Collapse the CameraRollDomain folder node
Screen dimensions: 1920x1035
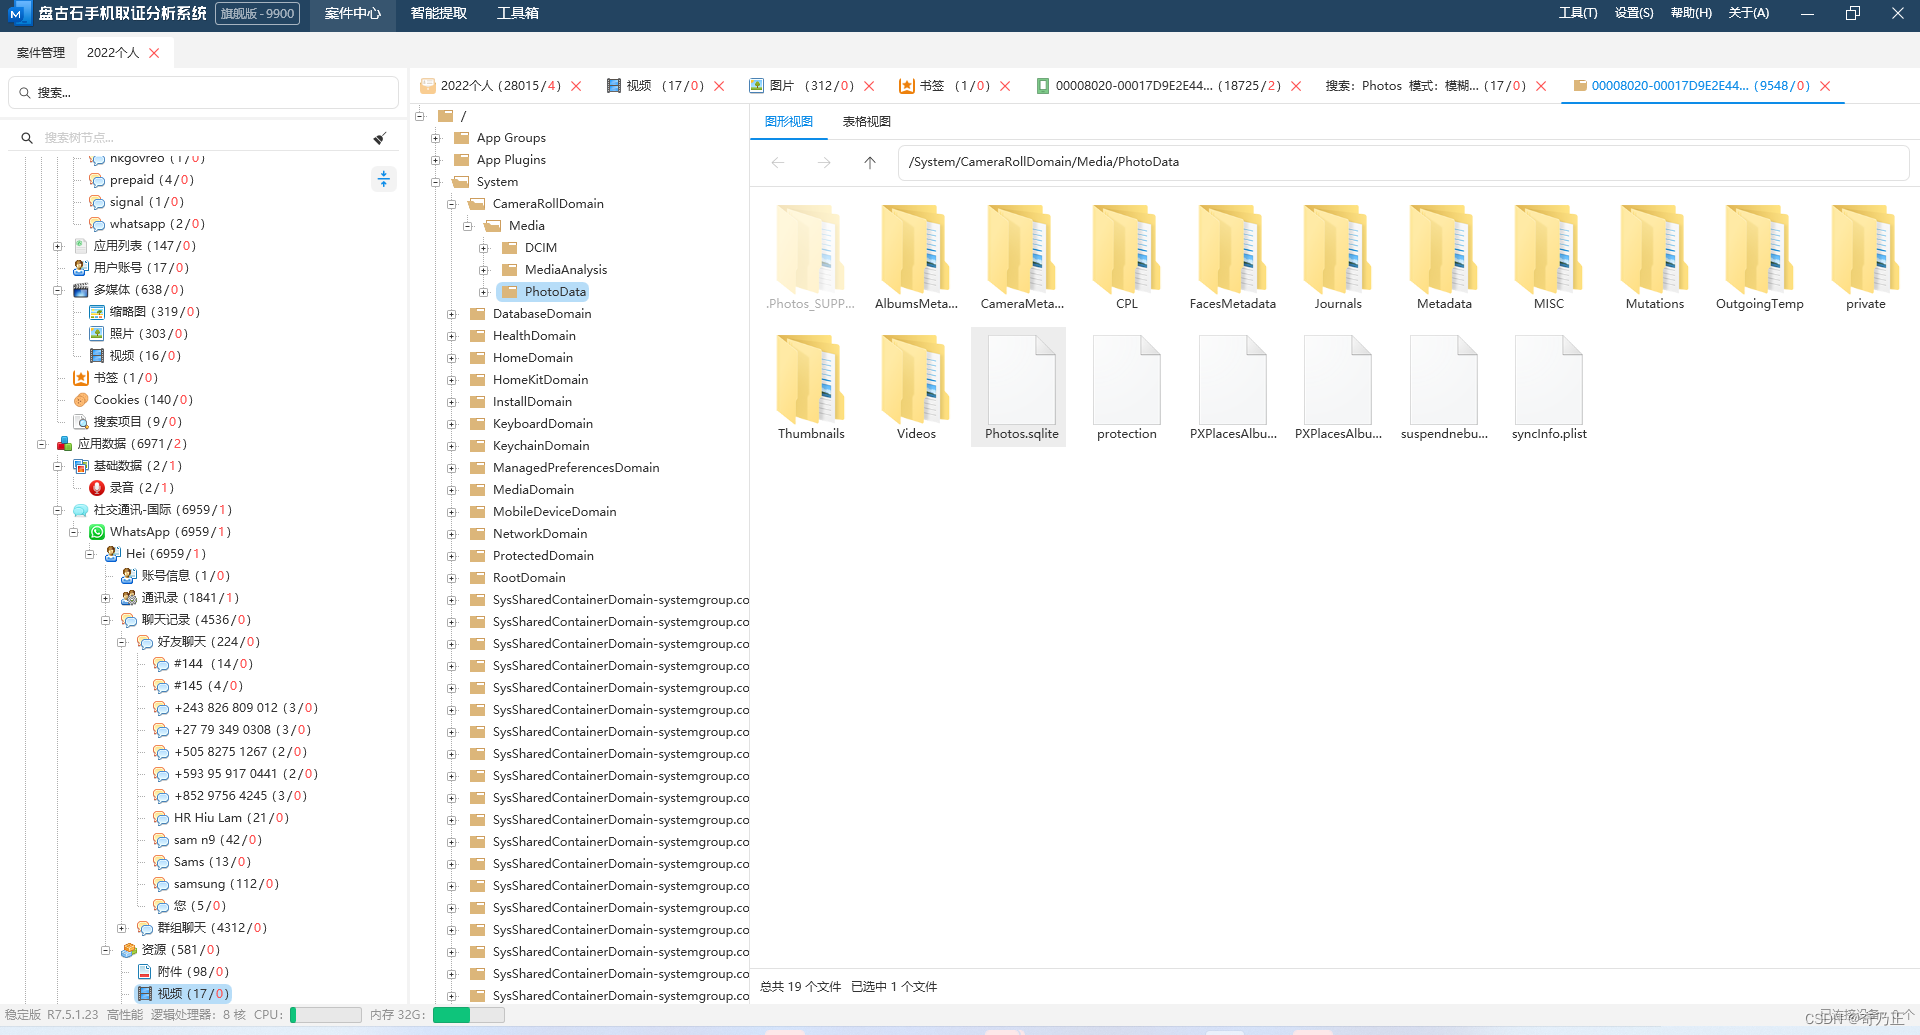pyautogui.click(x=452, y=204)
